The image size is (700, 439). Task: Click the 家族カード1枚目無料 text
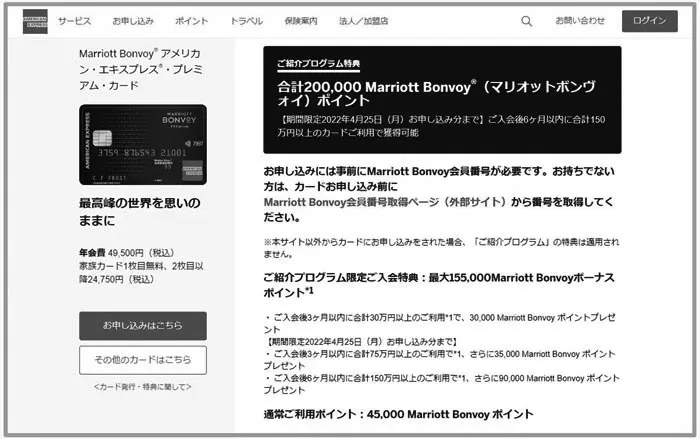click(141, 272)
